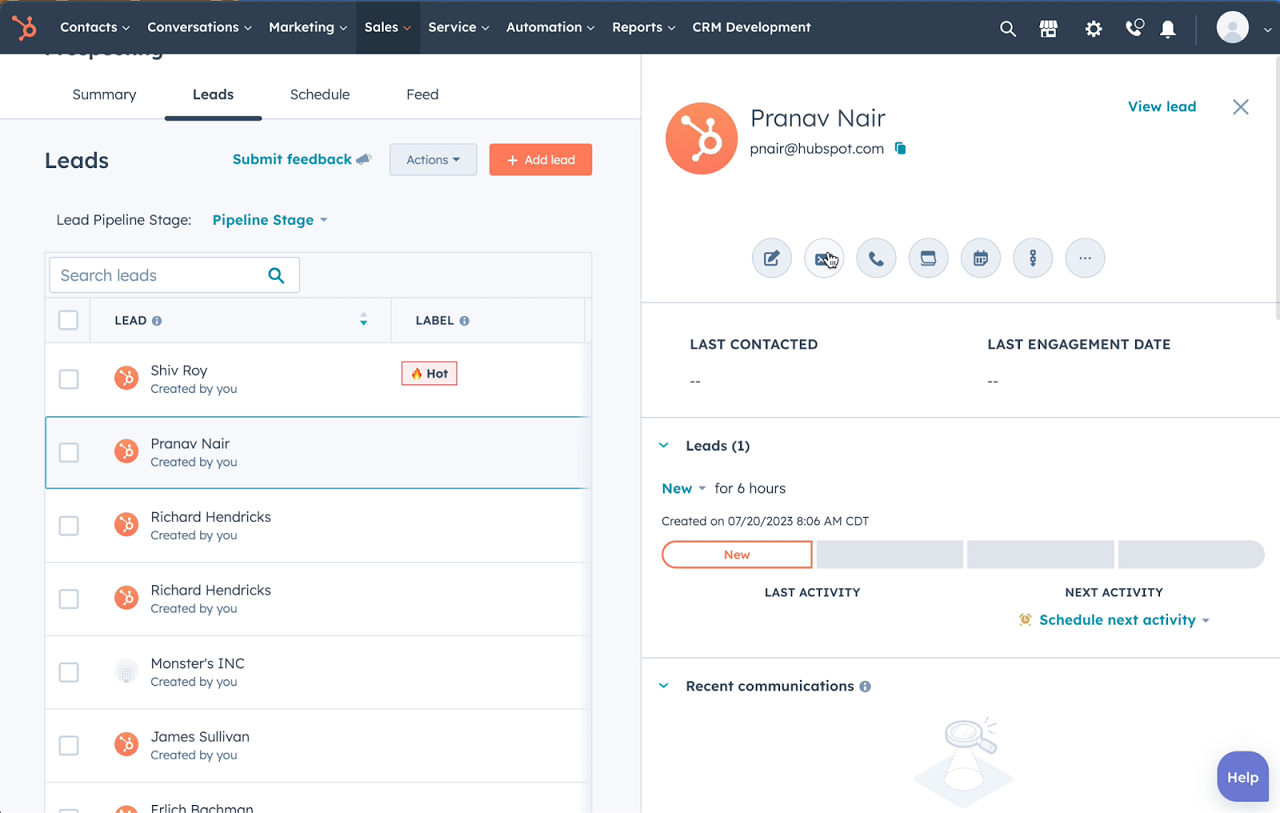
Task: Click the info icon beside Recent communications
Action: 865,686
